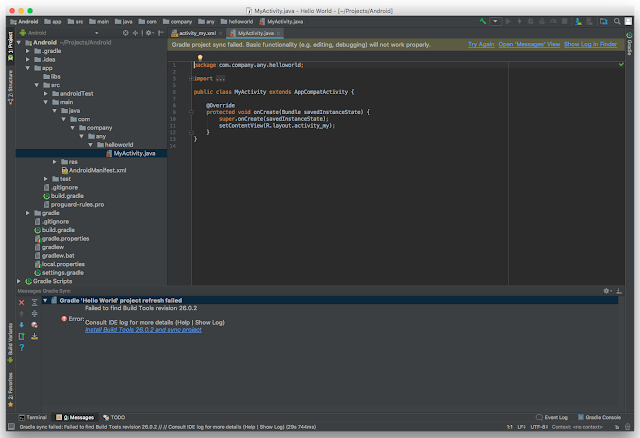640x438 pixels.
Task: Open the Messages panel gear settings
Action: 607,291
